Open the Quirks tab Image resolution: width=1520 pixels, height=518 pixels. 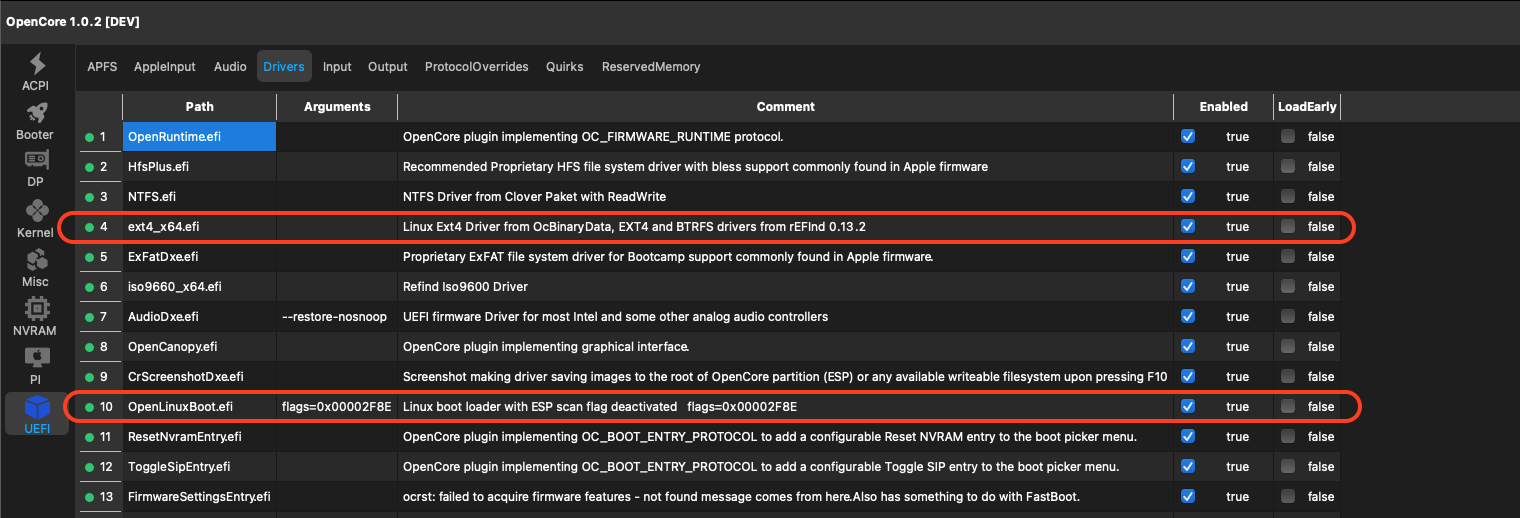[564, 67]
